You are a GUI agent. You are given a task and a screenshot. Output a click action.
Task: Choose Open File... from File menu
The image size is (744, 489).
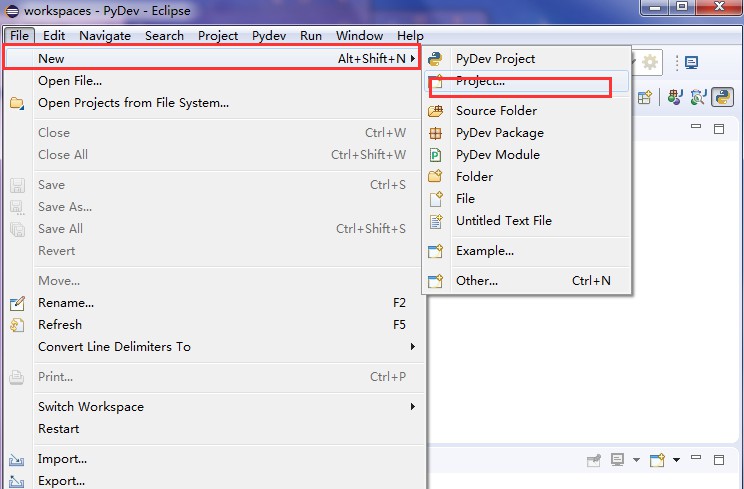click(214, 81)
